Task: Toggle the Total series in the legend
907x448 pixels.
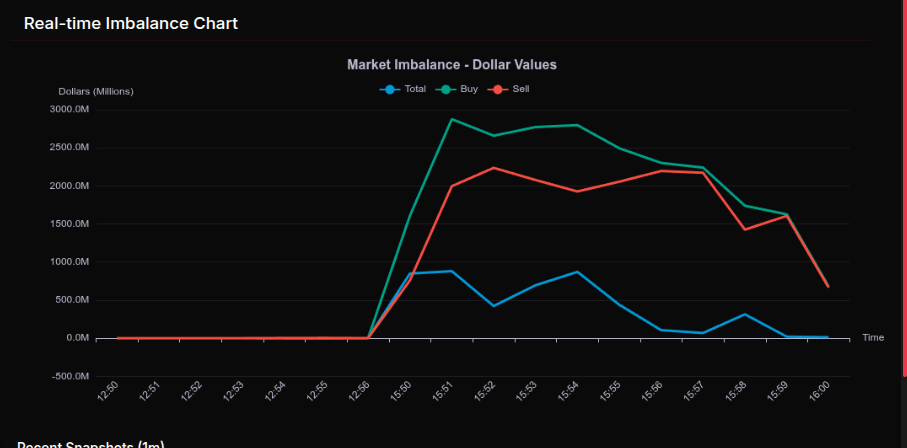Action: pos(415,89)
